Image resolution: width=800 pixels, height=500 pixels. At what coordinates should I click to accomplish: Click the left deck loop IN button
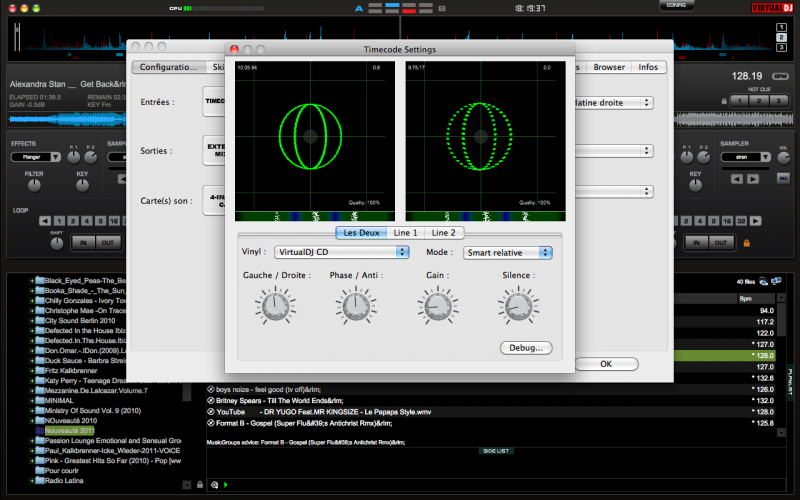coord(83,243)
